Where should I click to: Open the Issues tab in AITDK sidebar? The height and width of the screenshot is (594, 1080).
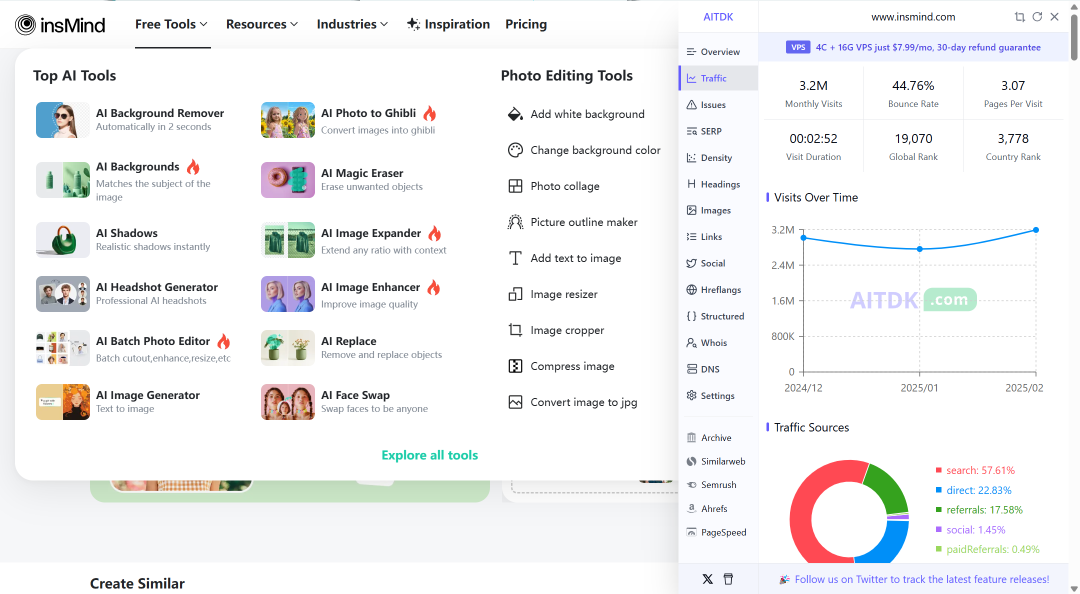point(718,105)
